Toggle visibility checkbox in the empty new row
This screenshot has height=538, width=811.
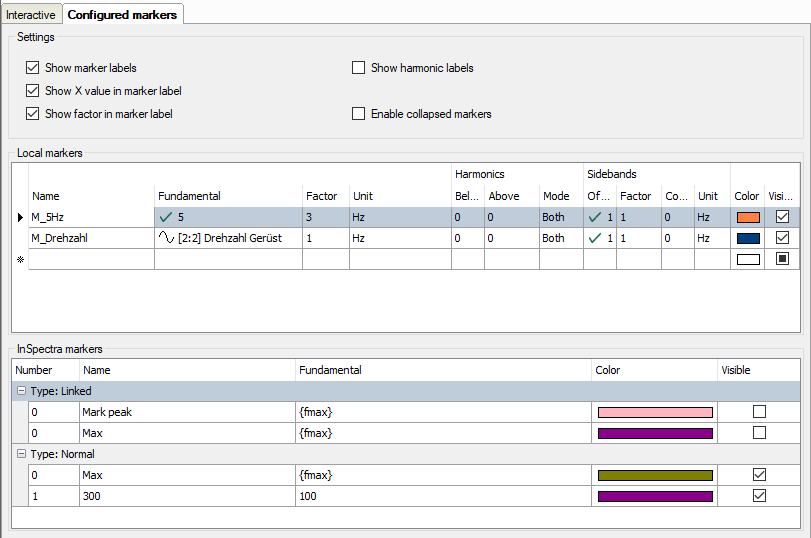[x=783, y=259]
